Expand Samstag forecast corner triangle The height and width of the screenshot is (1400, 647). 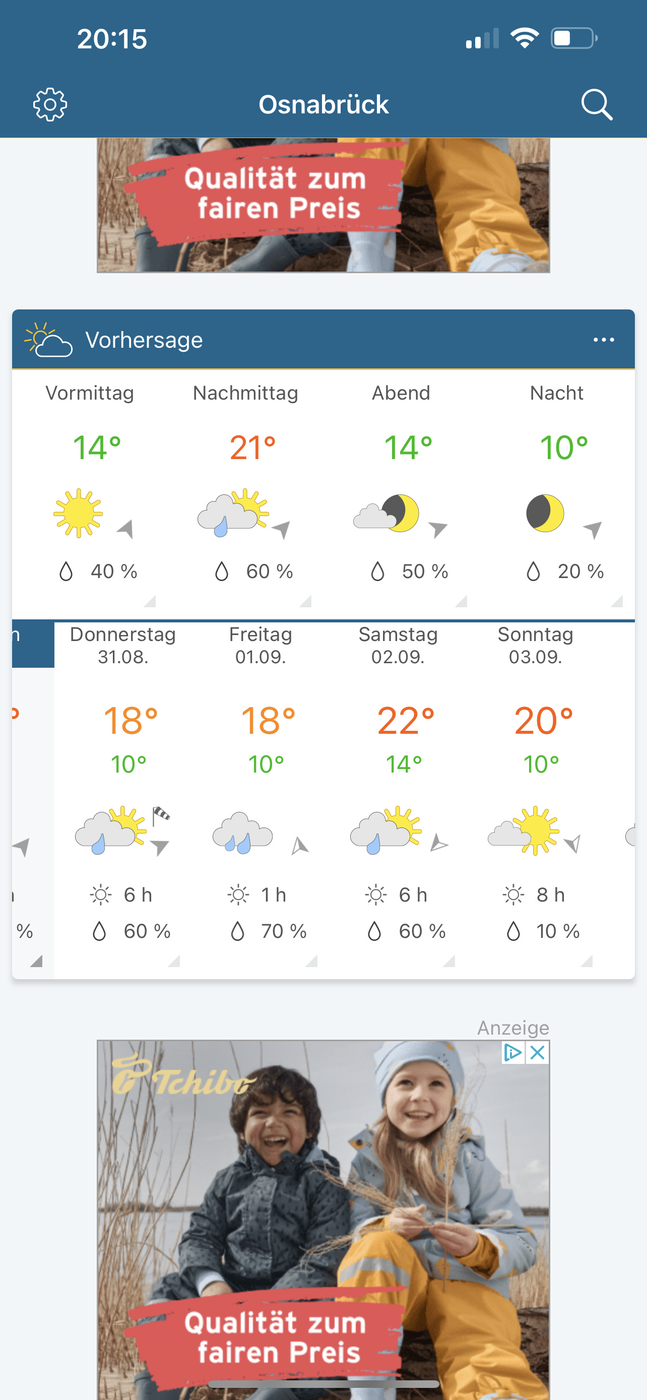[x=449, y=961]
